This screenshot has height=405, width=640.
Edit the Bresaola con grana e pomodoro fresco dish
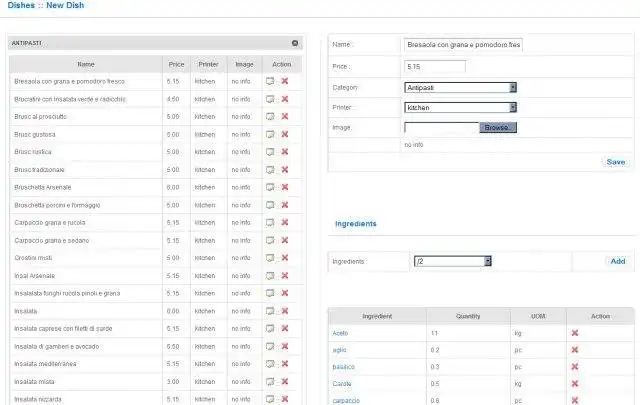[x=270, y=81]
